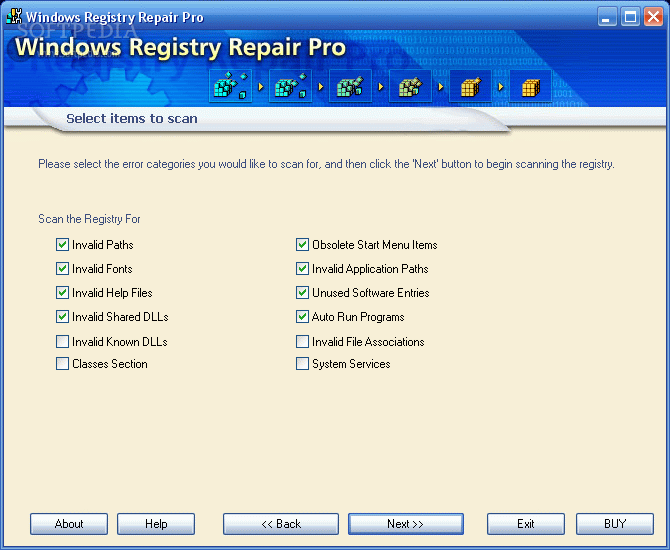Click the second wizard step cube icon
The image size is (670, 550).
(x=291, y=86)
